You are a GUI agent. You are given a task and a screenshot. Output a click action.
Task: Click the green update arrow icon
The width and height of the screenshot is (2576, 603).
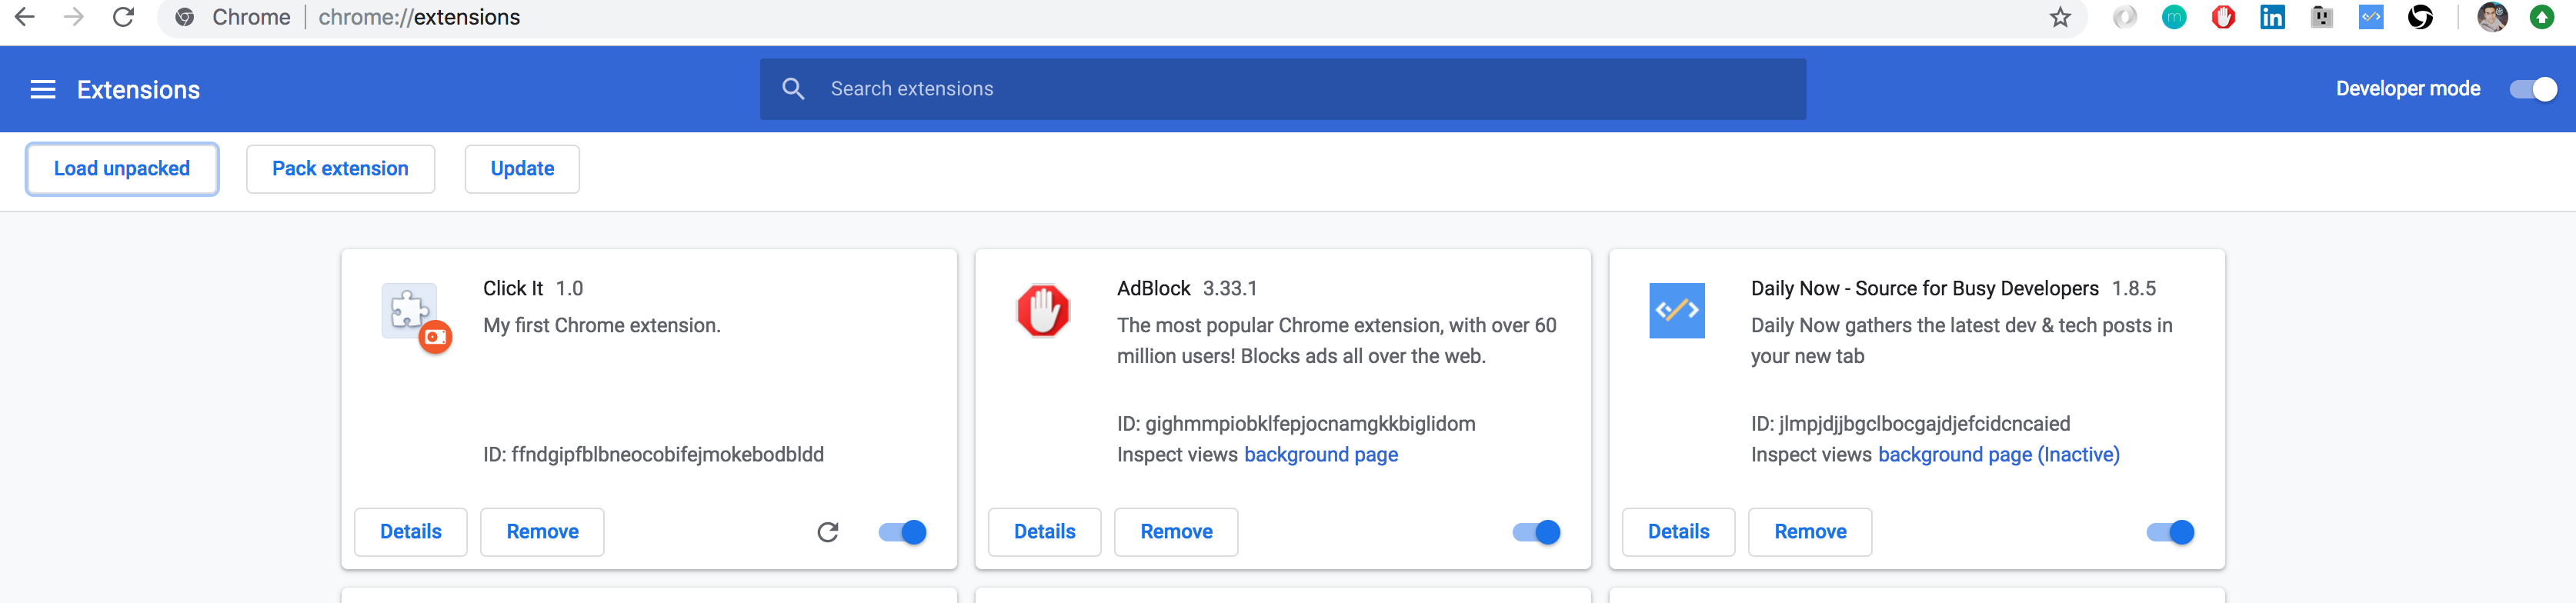pyautogui.click(x=2541, y=17)
